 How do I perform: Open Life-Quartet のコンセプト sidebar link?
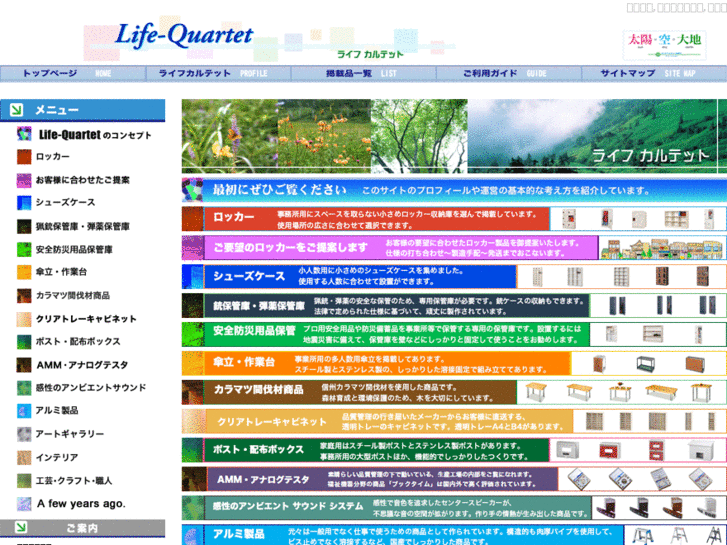point(95,135)
